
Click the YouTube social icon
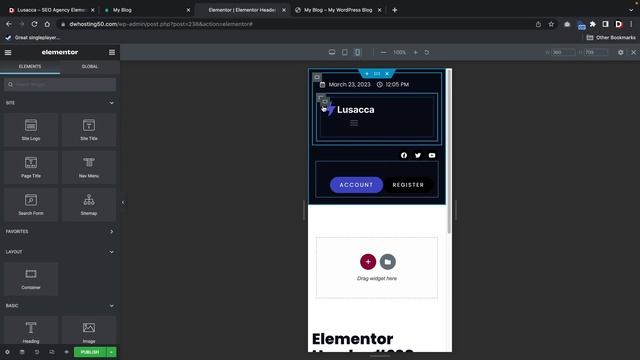tap(432, 155)
